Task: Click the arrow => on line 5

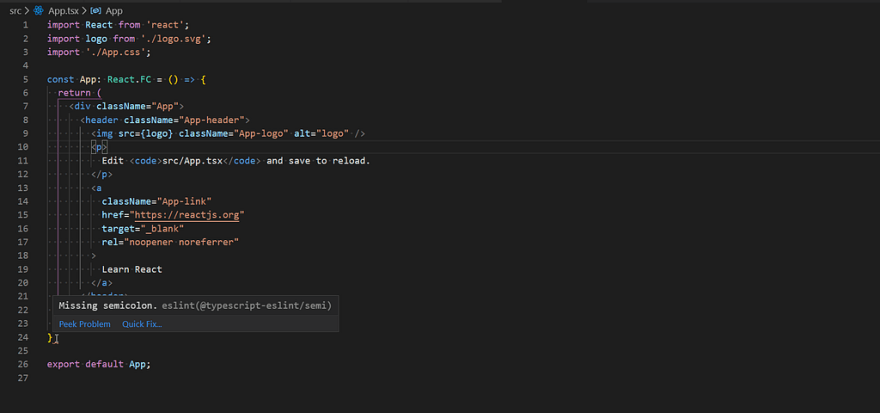Action: pos(190,79)
